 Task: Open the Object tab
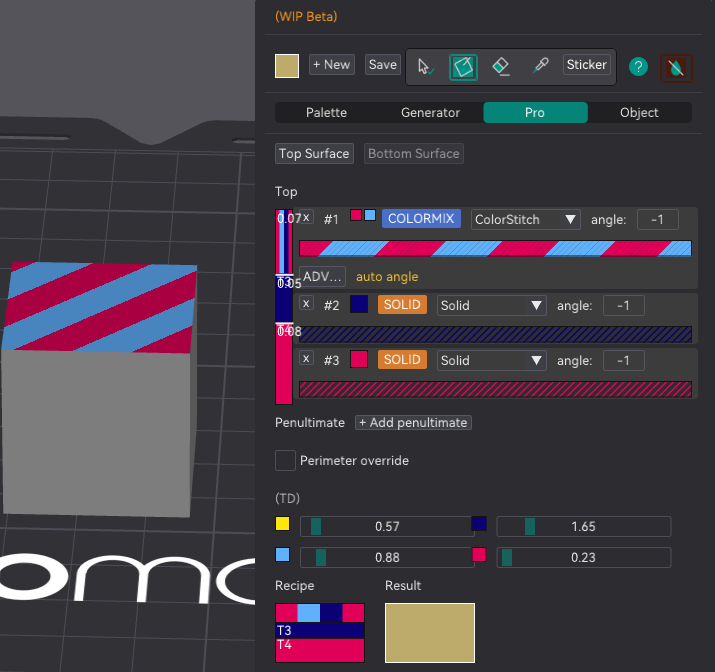click(x=639, y=113)
